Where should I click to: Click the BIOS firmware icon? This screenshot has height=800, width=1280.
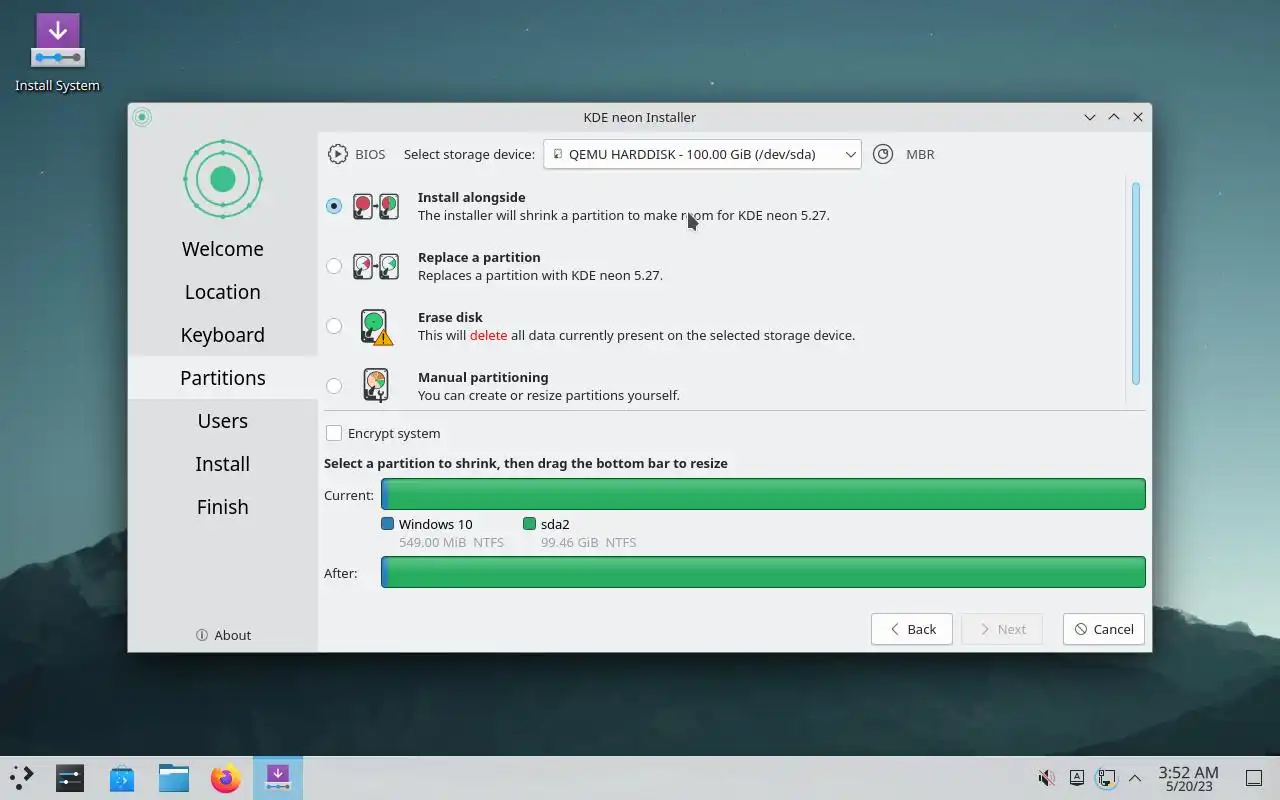point(338,154)
